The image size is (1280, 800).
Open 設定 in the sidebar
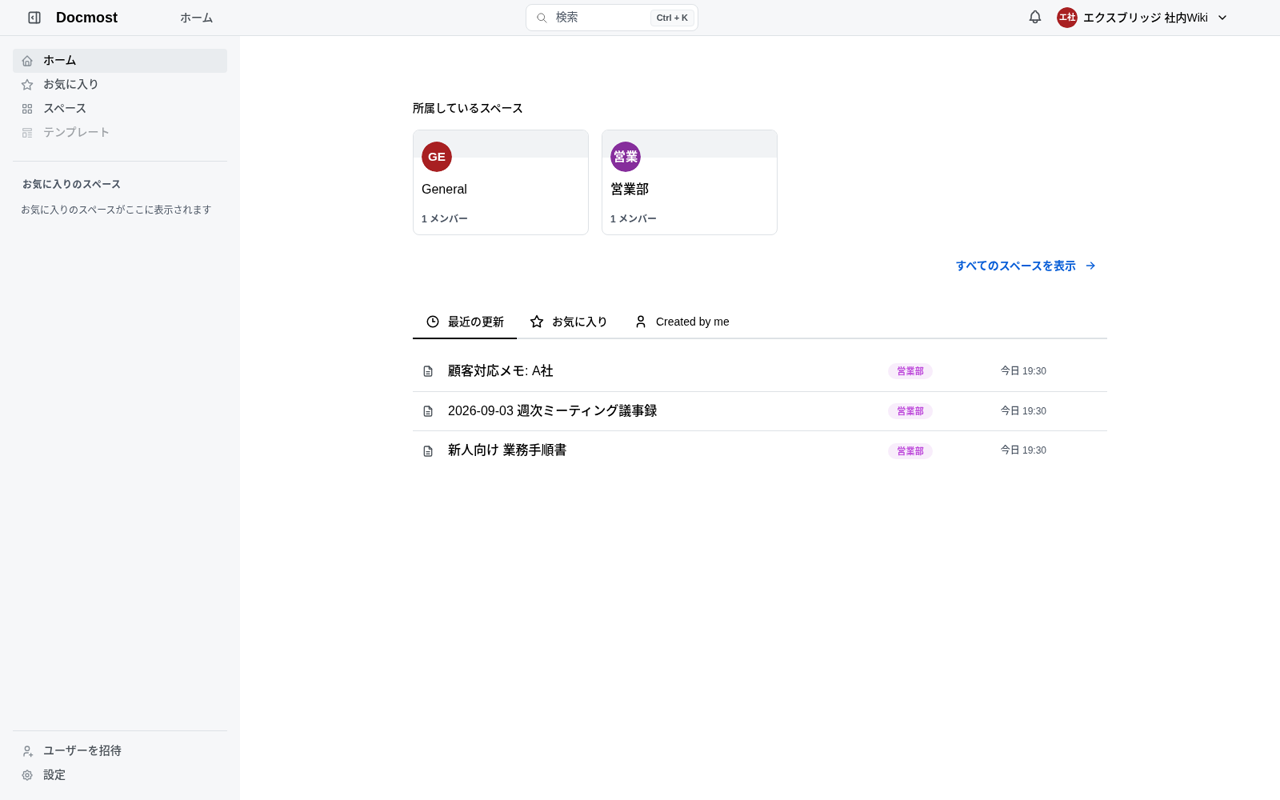(x=120, y=775)
